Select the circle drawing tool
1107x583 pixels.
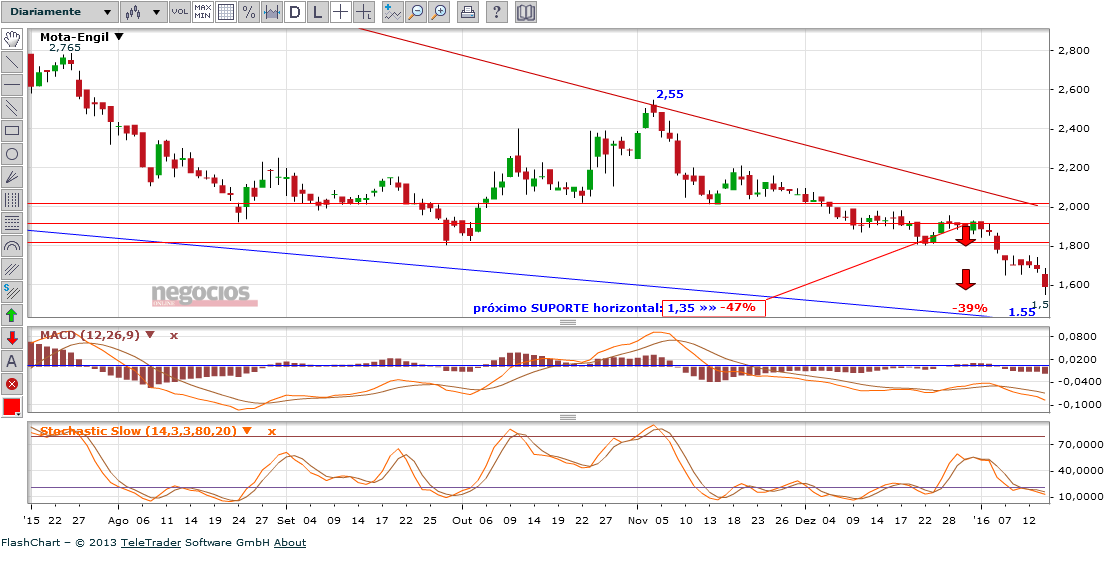(x=13, y=154)
